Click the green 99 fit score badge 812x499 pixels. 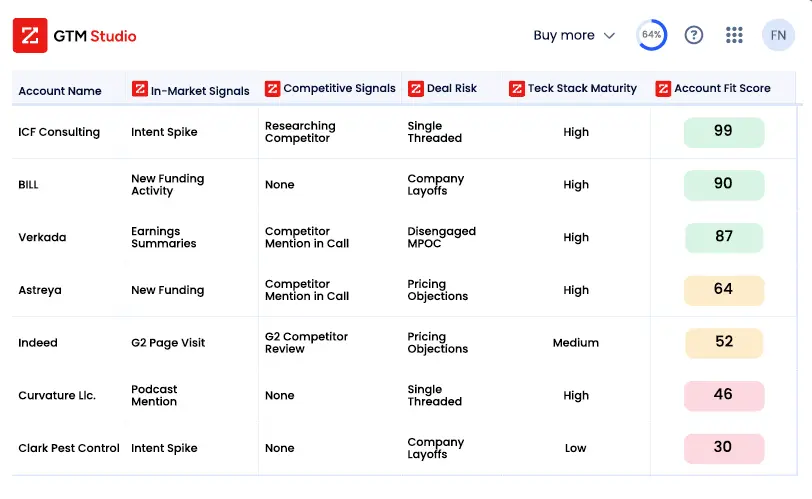[x=723, y=132]
